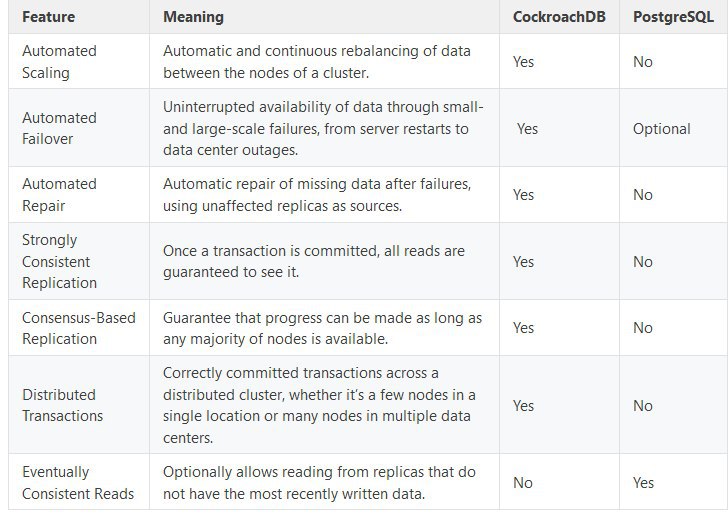Click the Optional value for PostgreSQL failover
This screenshot has height=514, width=728.
(662, 129)
